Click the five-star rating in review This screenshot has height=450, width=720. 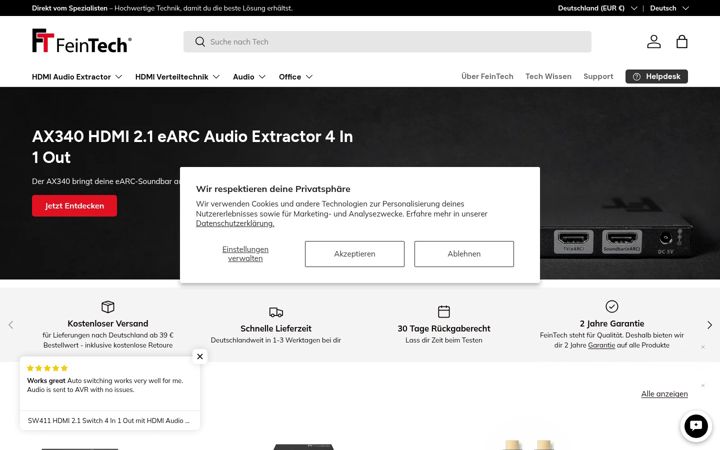coord(47,368)
